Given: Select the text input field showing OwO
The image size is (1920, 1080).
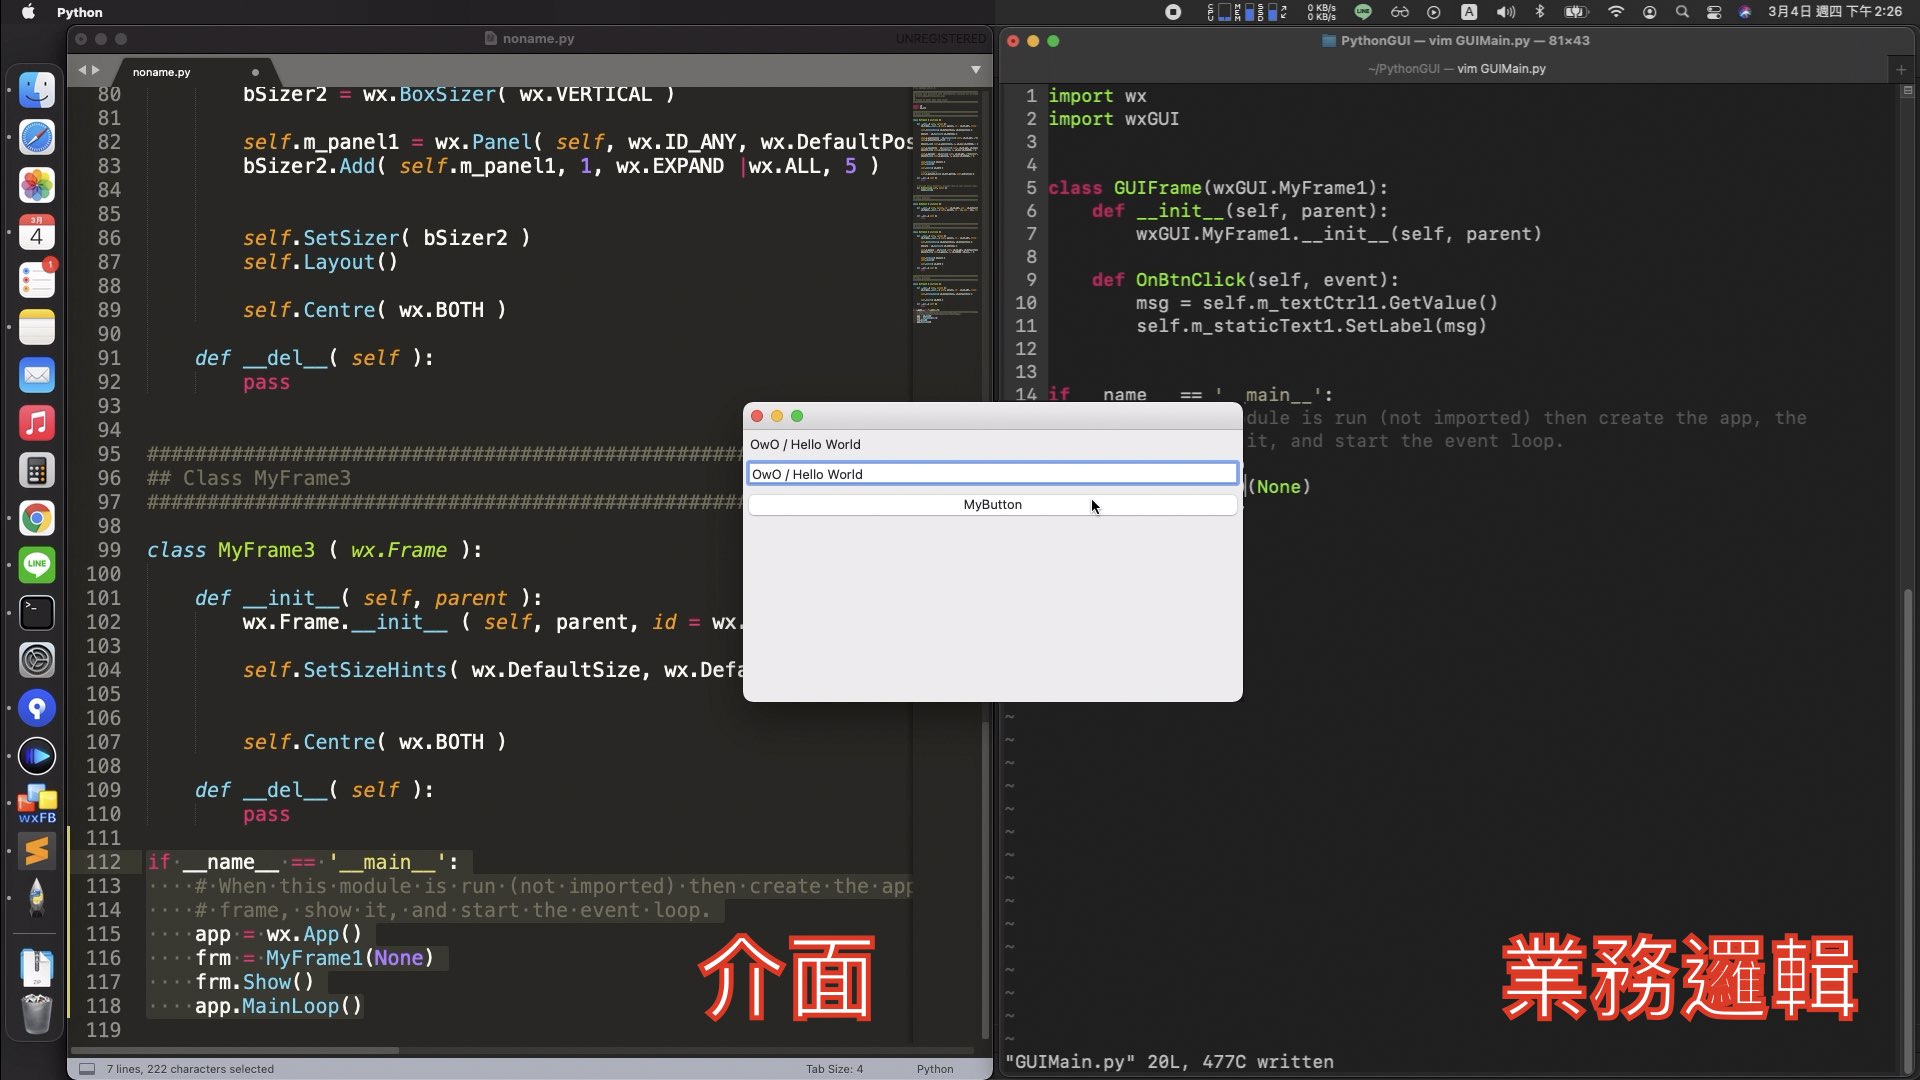Looking at the screenshot, I should tap(990, 473).
